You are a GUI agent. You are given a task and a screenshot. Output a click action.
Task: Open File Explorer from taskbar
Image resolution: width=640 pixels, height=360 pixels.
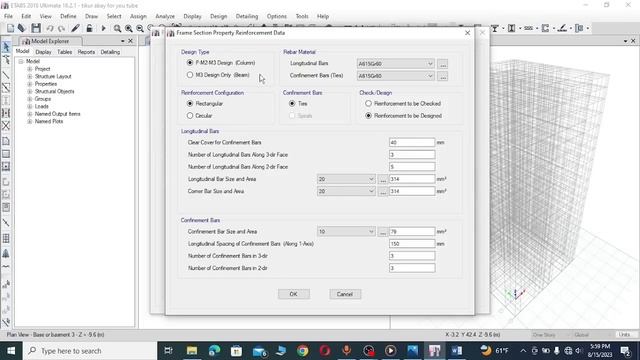coord(192,351)
